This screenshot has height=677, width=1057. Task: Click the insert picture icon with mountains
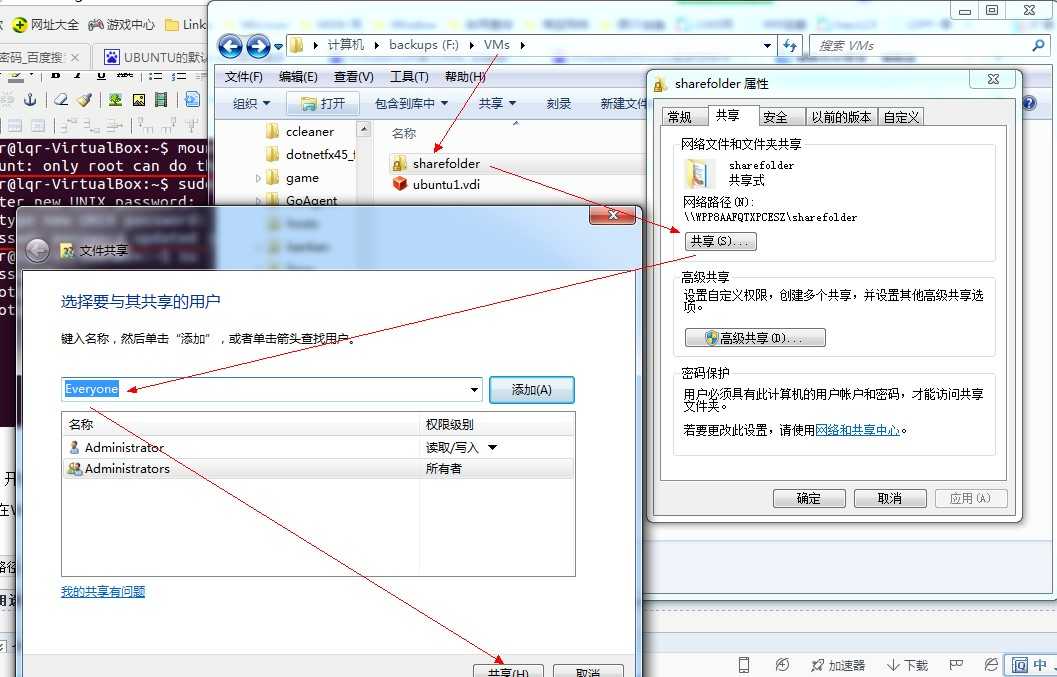point(139,100)
